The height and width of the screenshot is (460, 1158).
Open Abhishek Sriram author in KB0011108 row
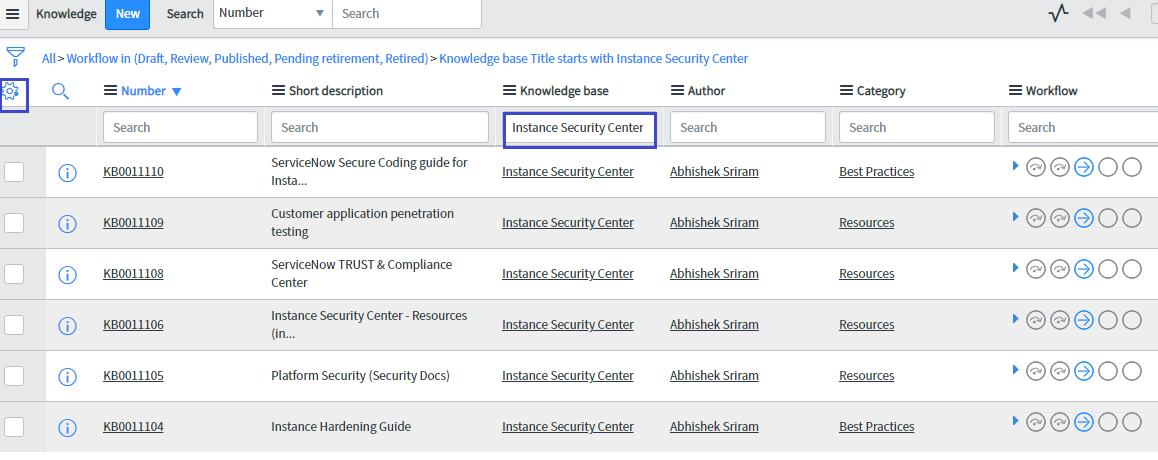point(714,274)
